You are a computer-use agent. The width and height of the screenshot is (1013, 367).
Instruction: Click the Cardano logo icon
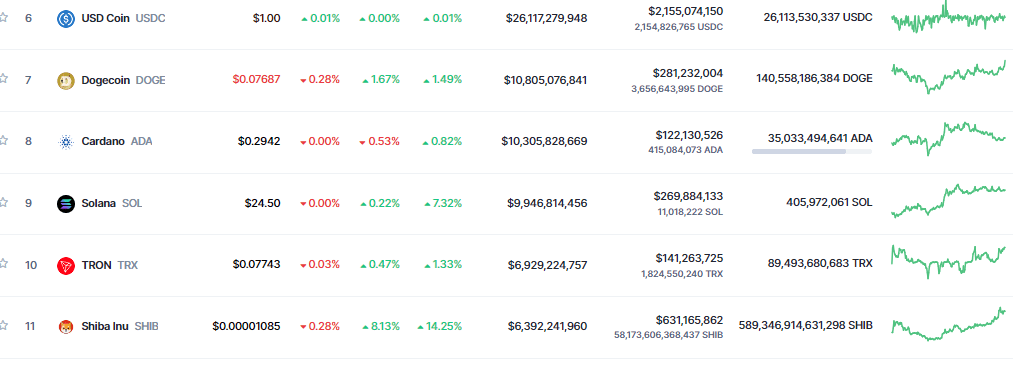(66, 142)
